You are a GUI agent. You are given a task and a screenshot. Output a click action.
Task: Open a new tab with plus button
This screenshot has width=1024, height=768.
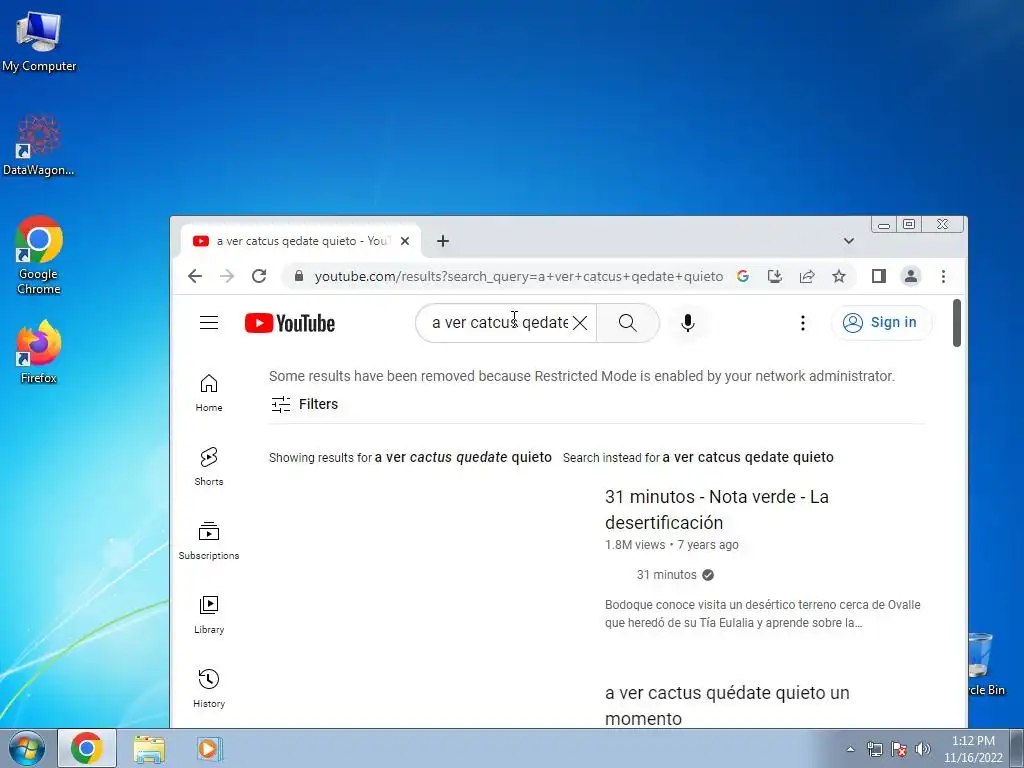point(443,241)
